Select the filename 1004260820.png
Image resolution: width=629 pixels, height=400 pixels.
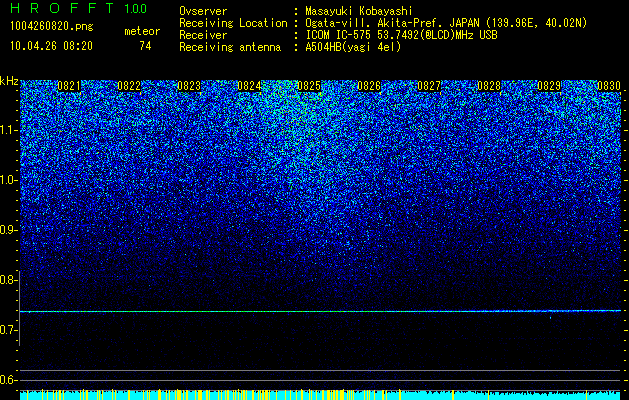click(52, 26)
